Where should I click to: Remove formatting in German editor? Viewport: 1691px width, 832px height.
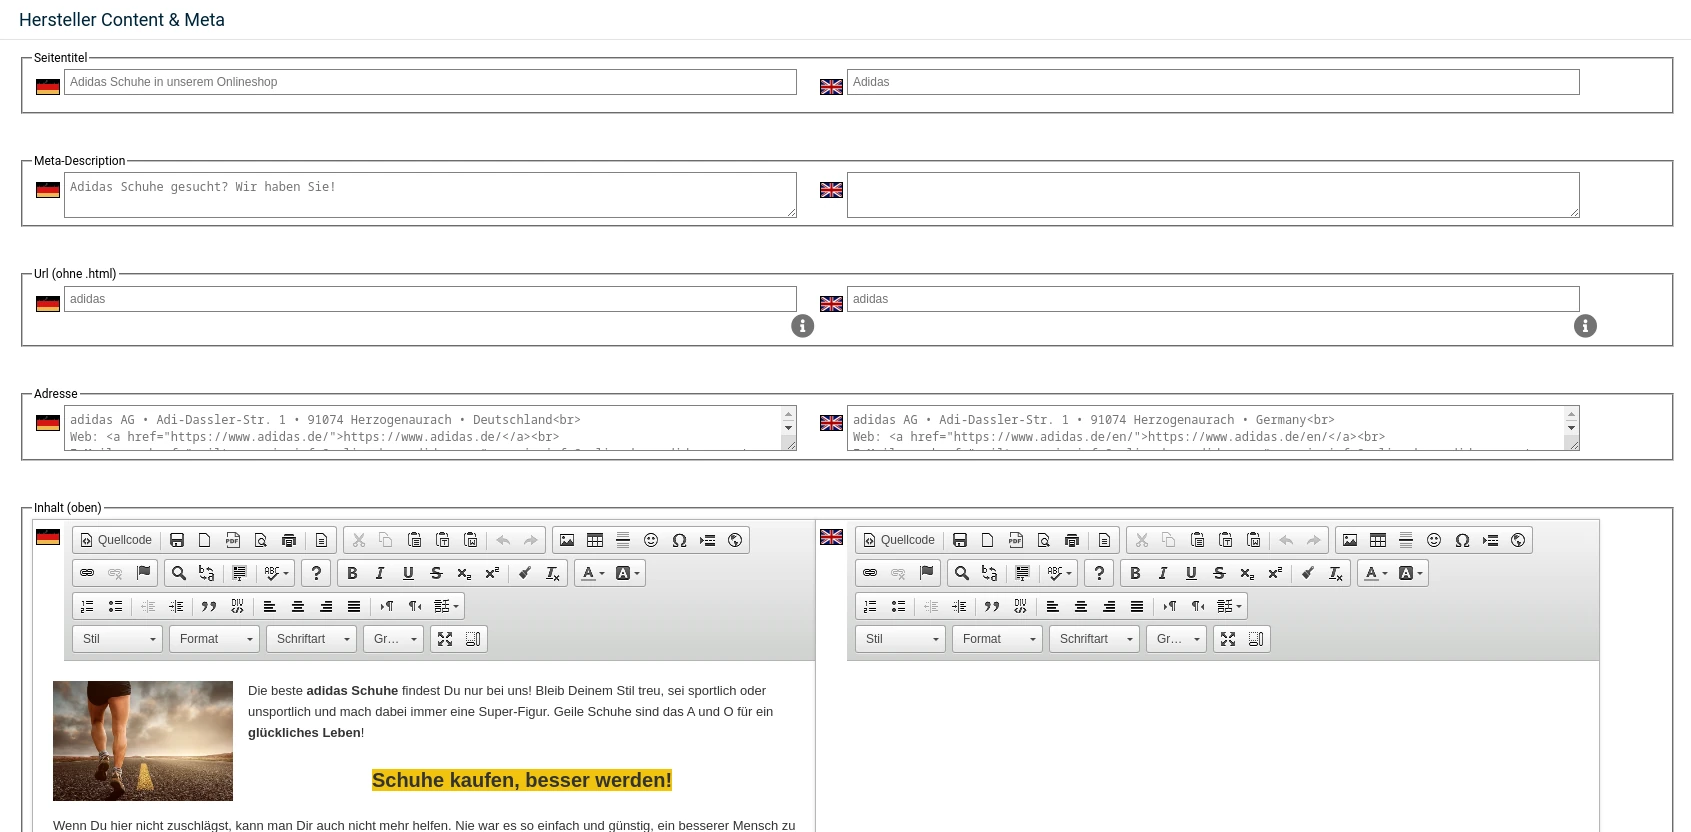click(x=553, y=573)
